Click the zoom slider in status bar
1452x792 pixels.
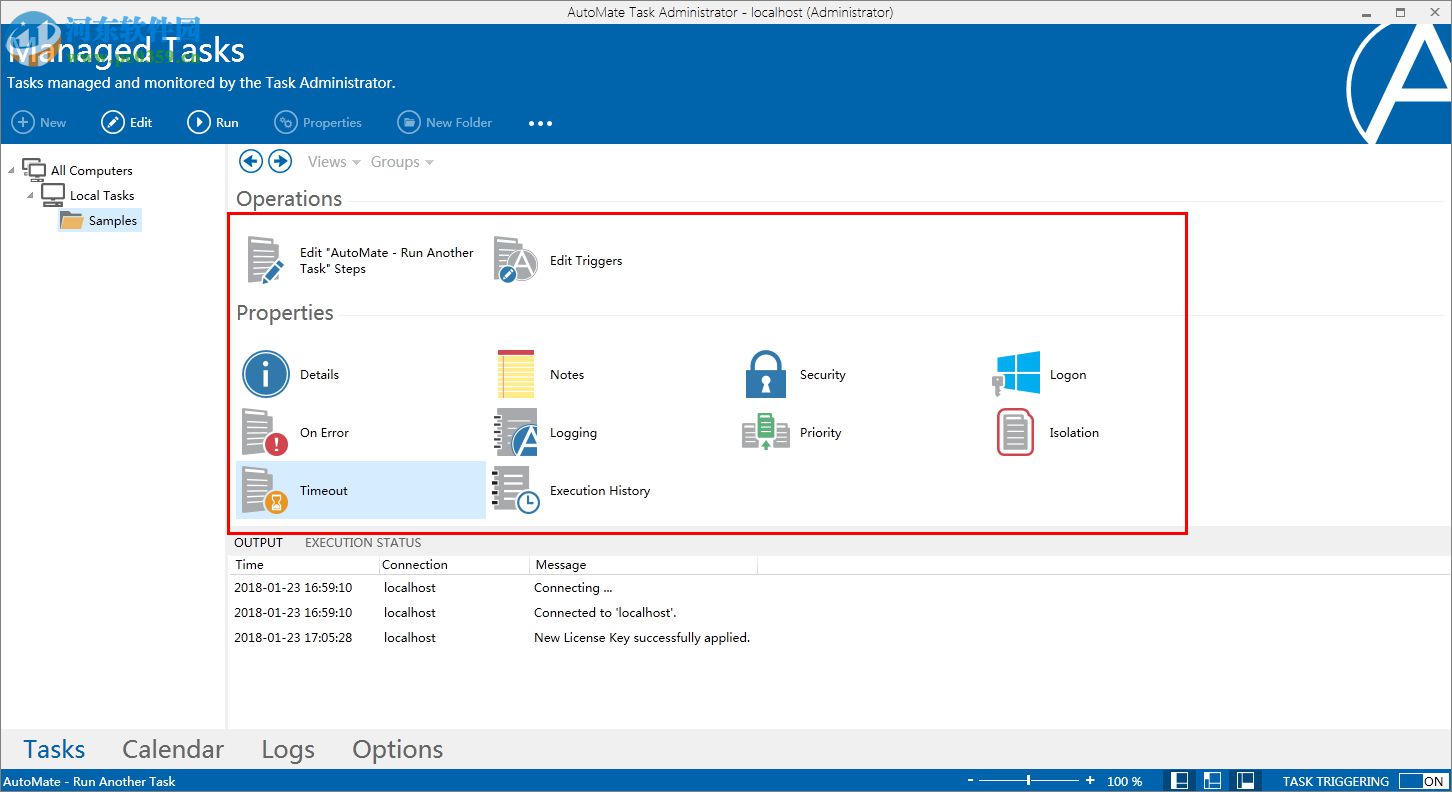tap(1029, 781)
